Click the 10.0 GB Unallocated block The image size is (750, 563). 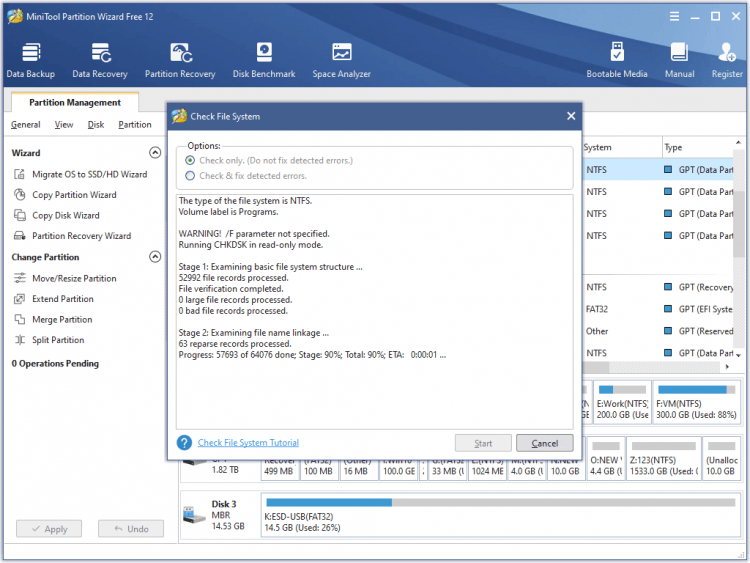point(721,458)
